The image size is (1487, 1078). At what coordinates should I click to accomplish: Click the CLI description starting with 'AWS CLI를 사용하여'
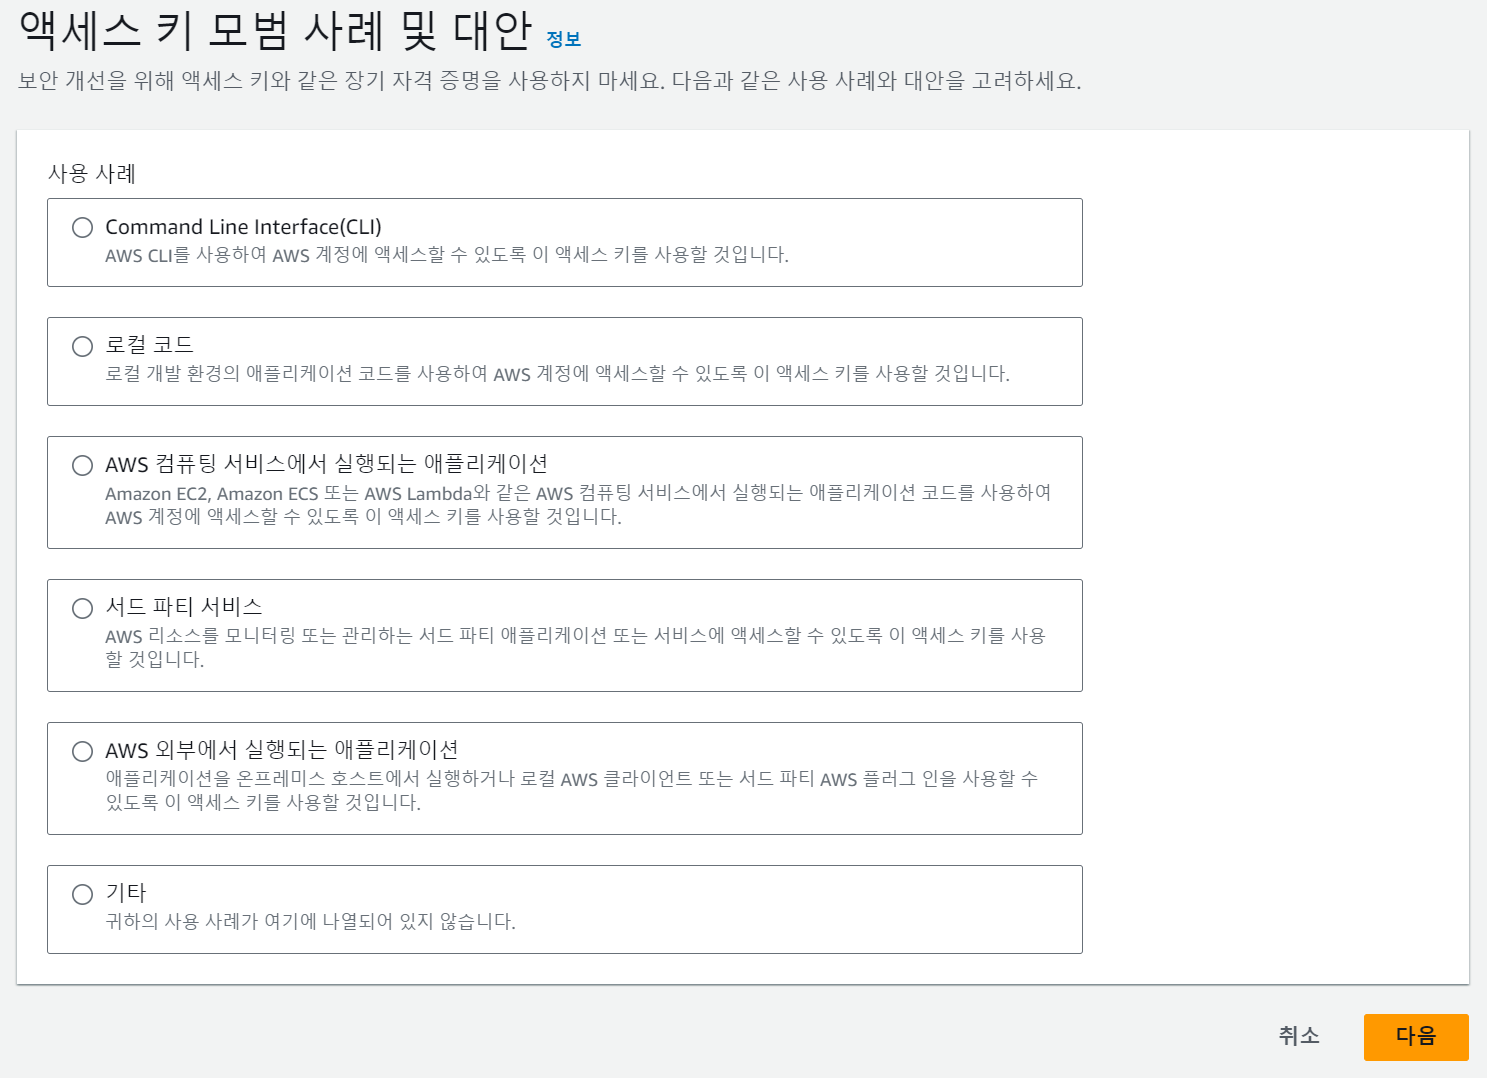(447, 255)
